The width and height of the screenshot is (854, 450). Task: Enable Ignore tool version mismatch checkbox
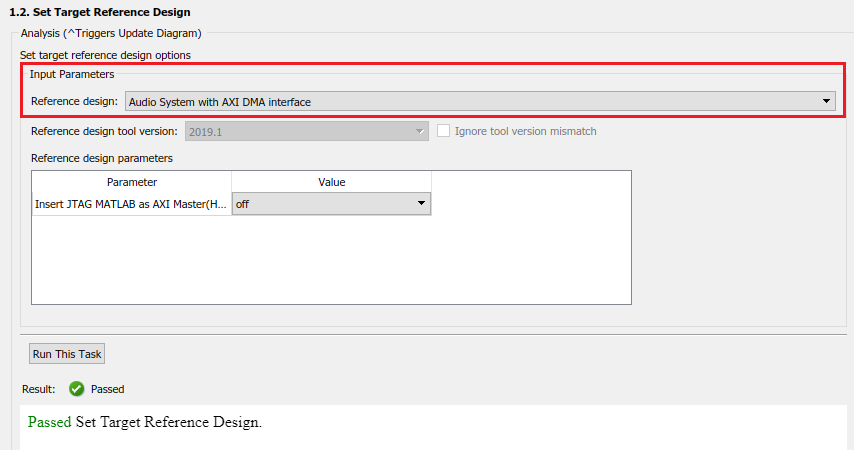pyautogui.click(x=444, y=131)
